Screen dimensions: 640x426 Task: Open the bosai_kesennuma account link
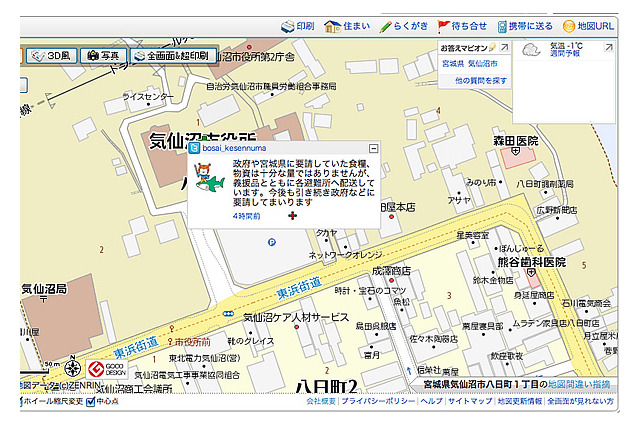(234, 148)
